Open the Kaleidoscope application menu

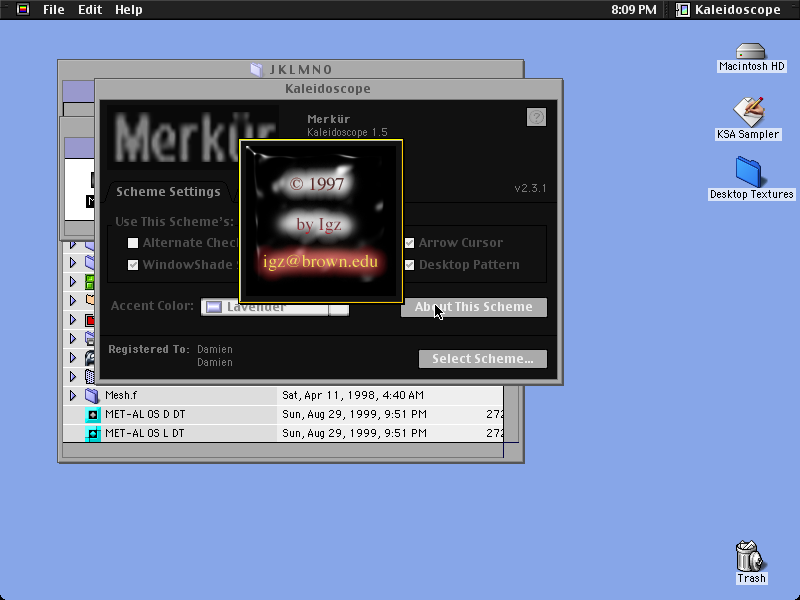coord(729,10)
